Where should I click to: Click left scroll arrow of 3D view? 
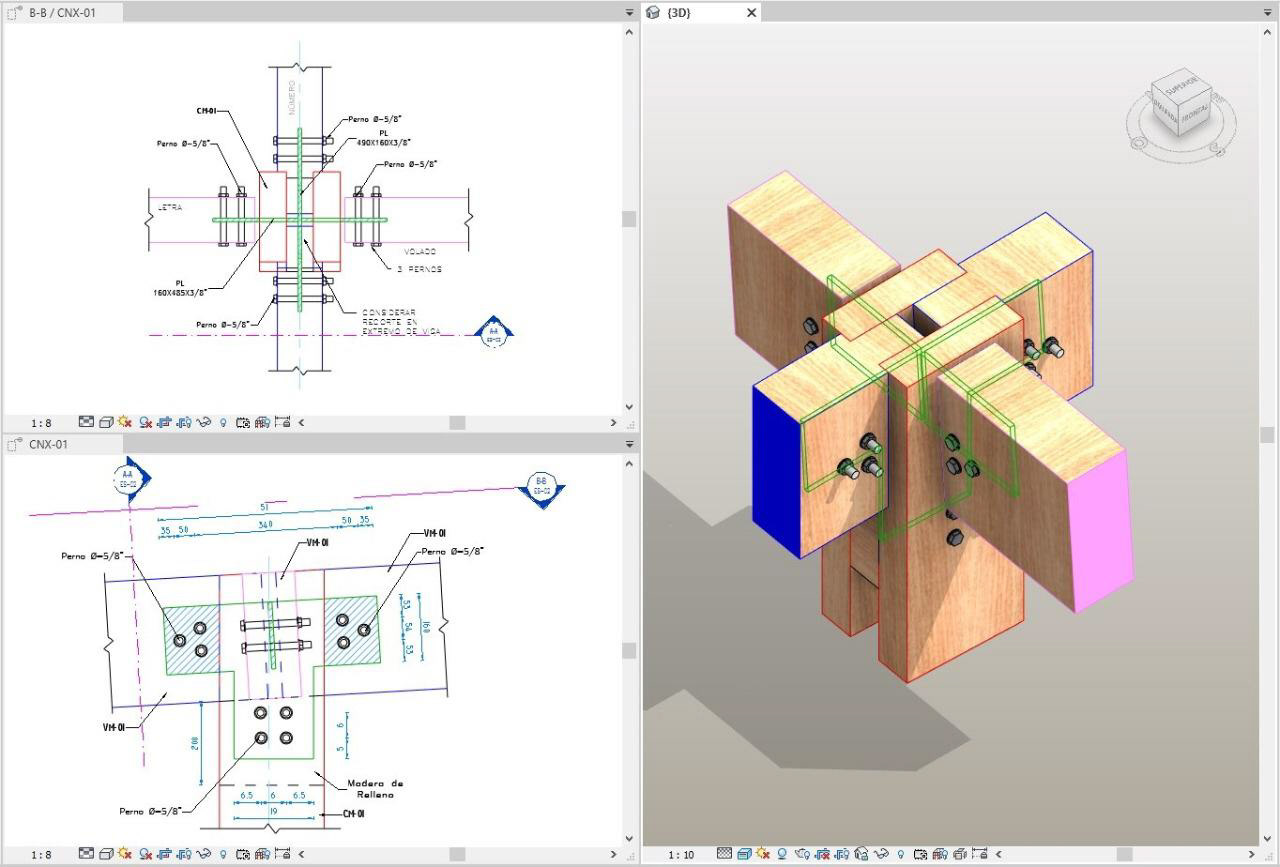click(x=997, y=854)
